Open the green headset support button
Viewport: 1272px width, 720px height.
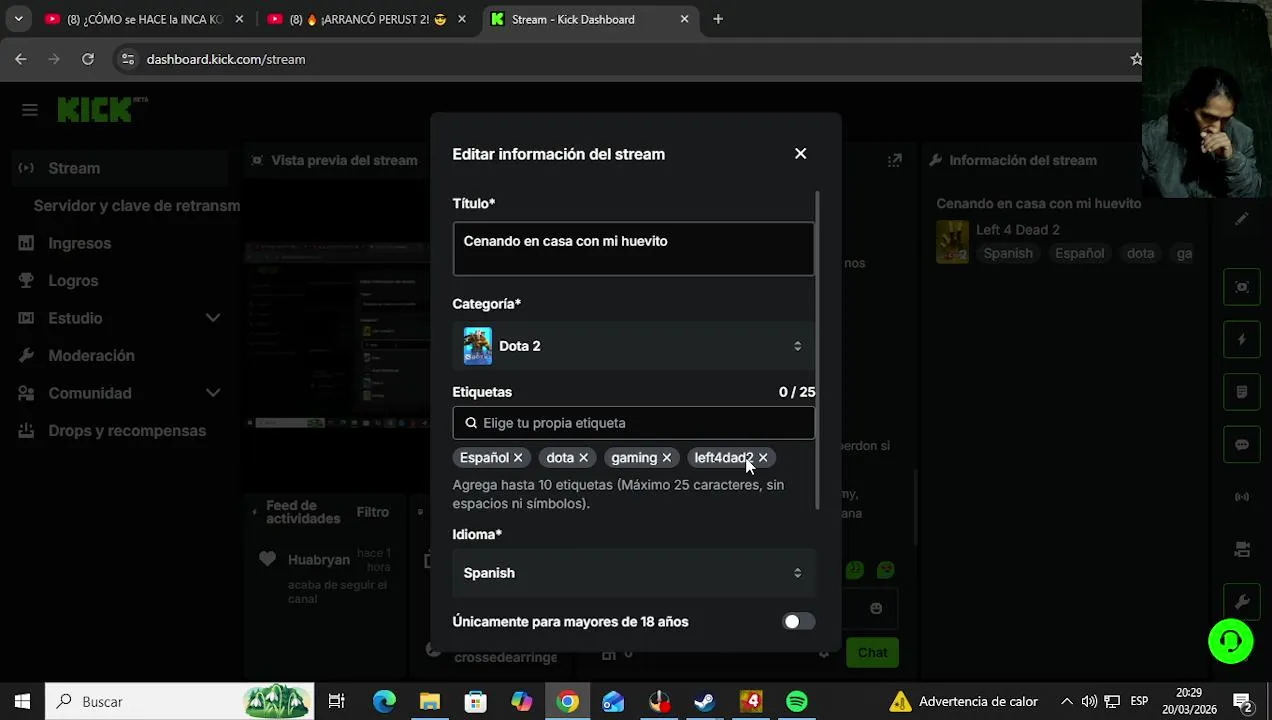point(1230,641)
